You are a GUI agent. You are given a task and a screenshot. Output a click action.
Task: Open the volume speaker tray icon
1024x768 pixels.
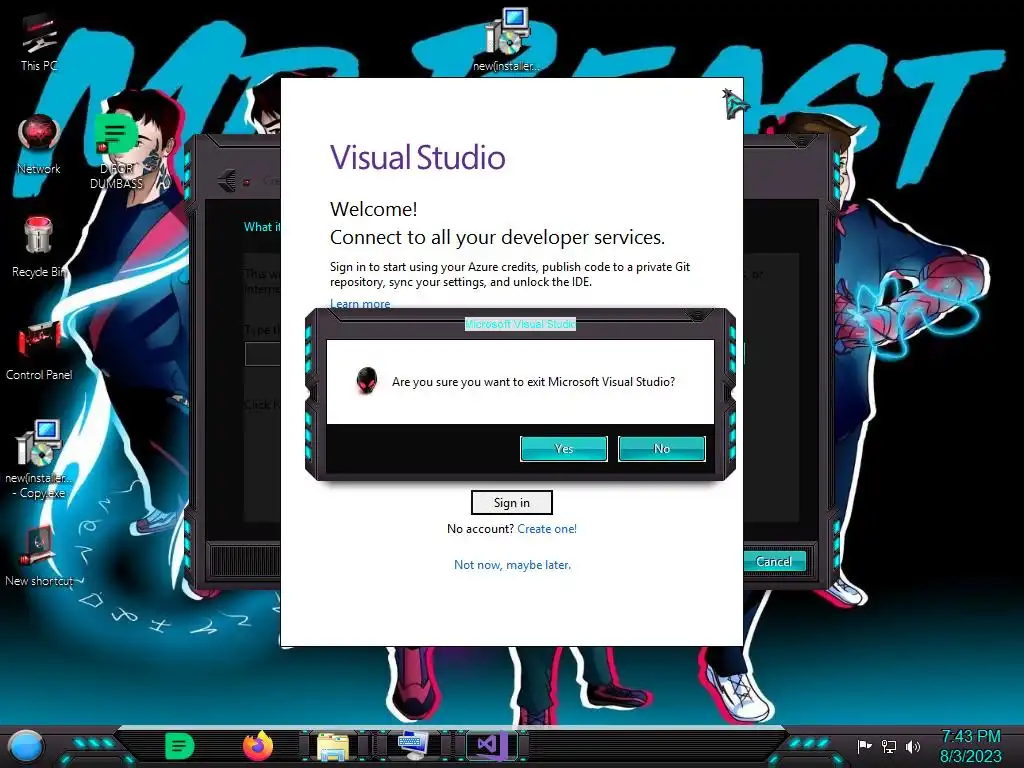(x=912, y=746)
